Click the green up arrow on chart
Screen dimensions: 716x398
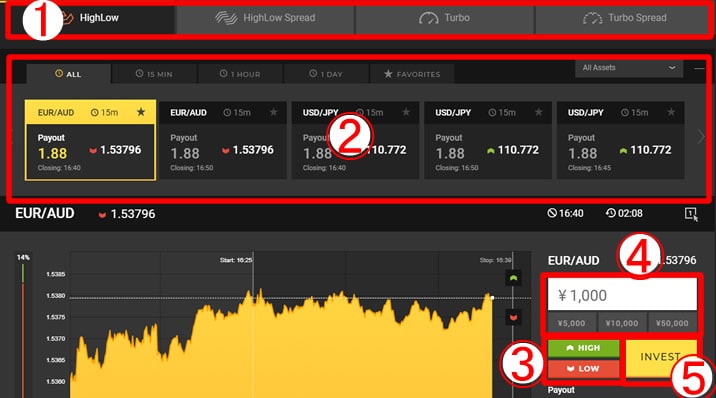pyautogui.click(x=514, y=278)
